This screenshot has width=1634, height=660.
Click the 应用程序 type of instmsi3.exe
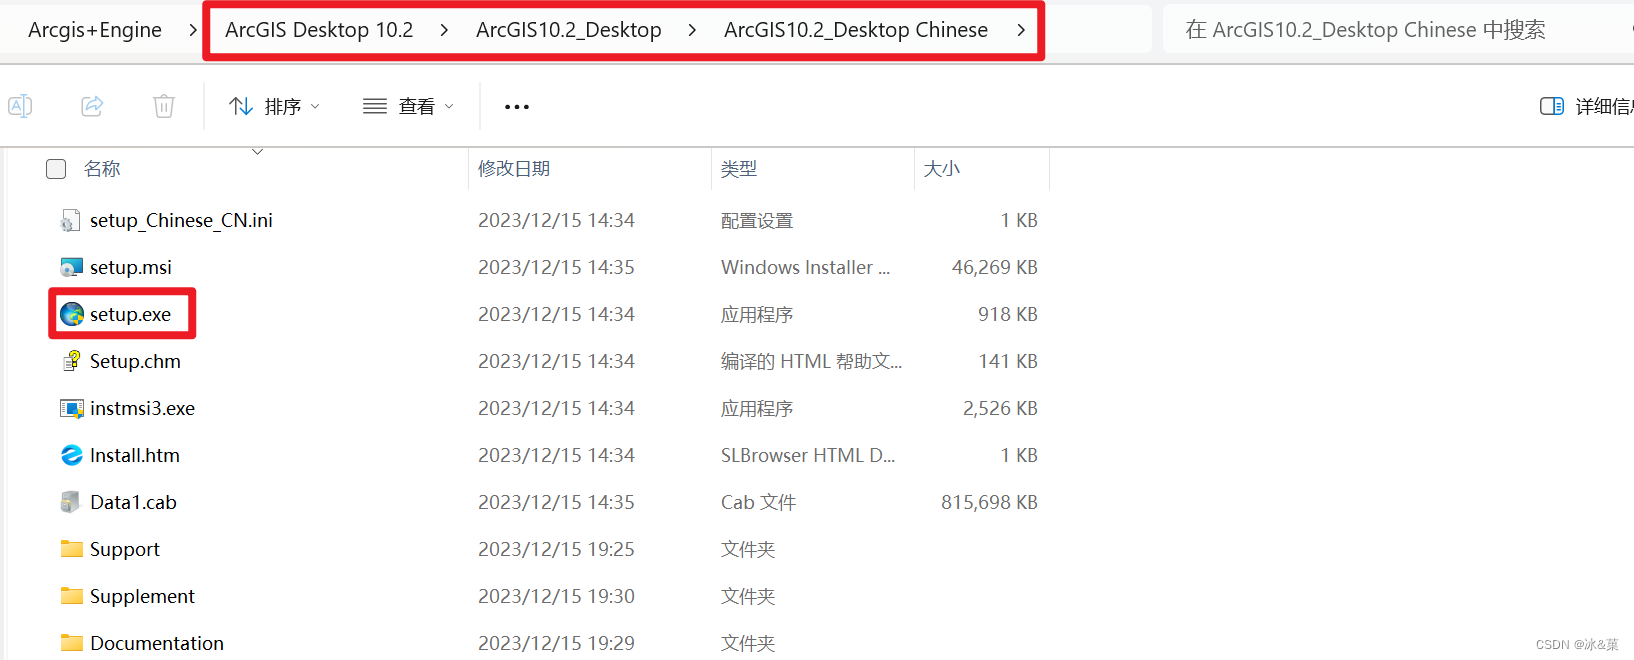[757, 408]
